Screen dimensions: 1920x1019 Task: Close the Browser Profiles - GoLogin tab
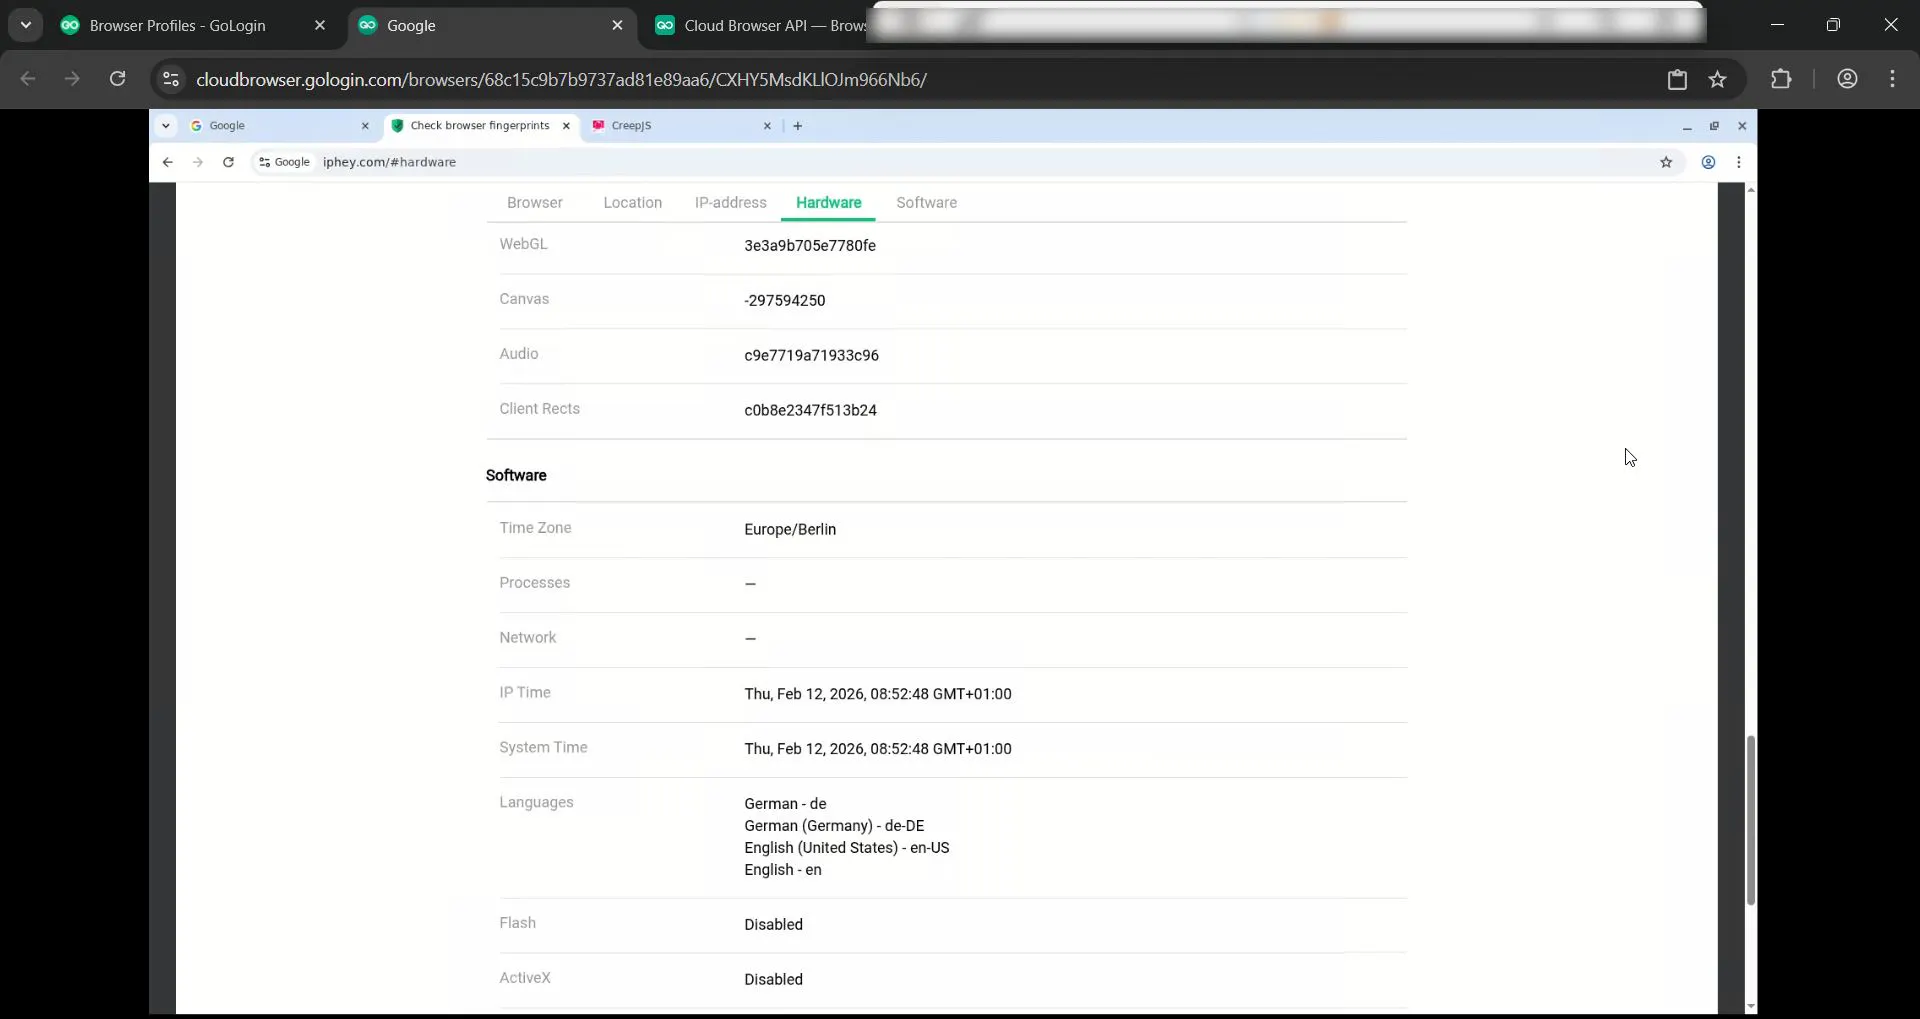(319, 26)
